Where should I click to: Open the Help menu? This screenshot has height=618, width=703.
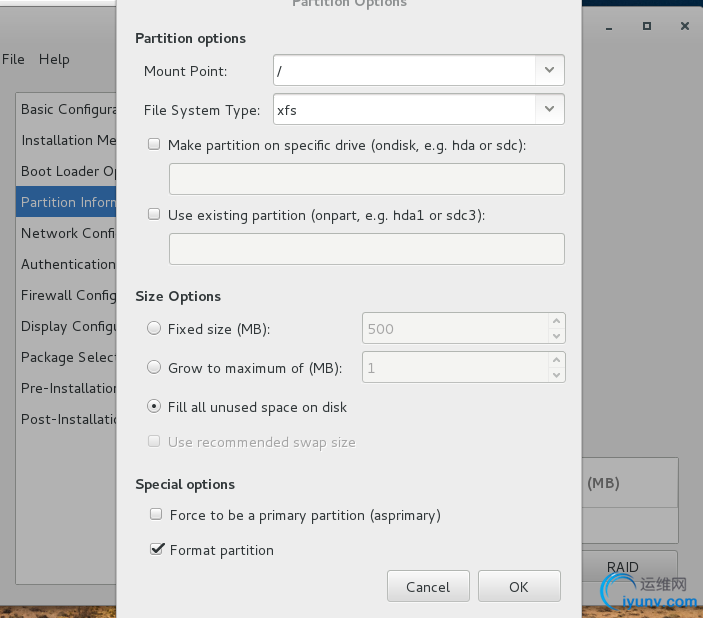(54, 59)
